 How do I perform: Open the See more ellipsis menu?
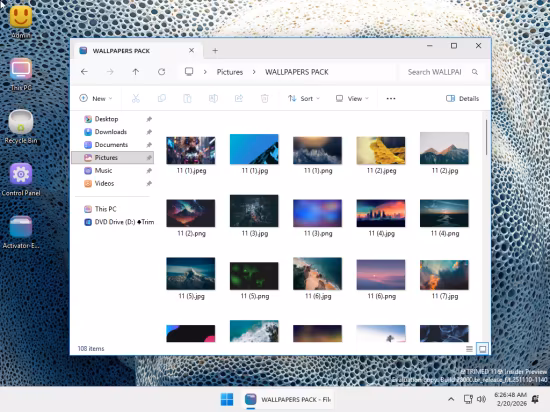coord(391,99)
